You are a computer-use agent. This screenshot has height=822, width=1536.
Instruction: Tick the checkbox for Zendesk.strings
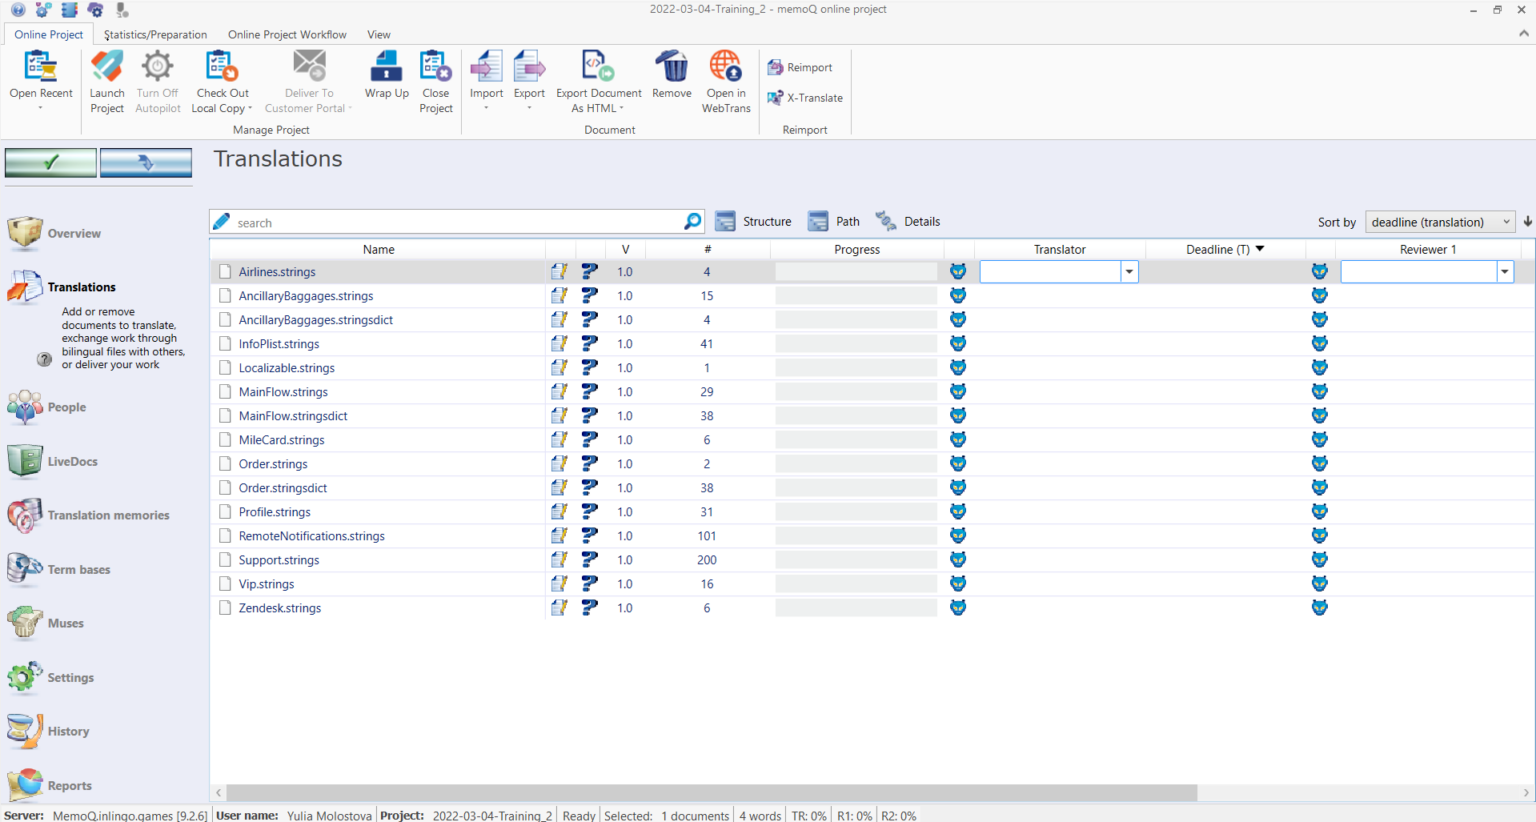(x=225, y=607)
